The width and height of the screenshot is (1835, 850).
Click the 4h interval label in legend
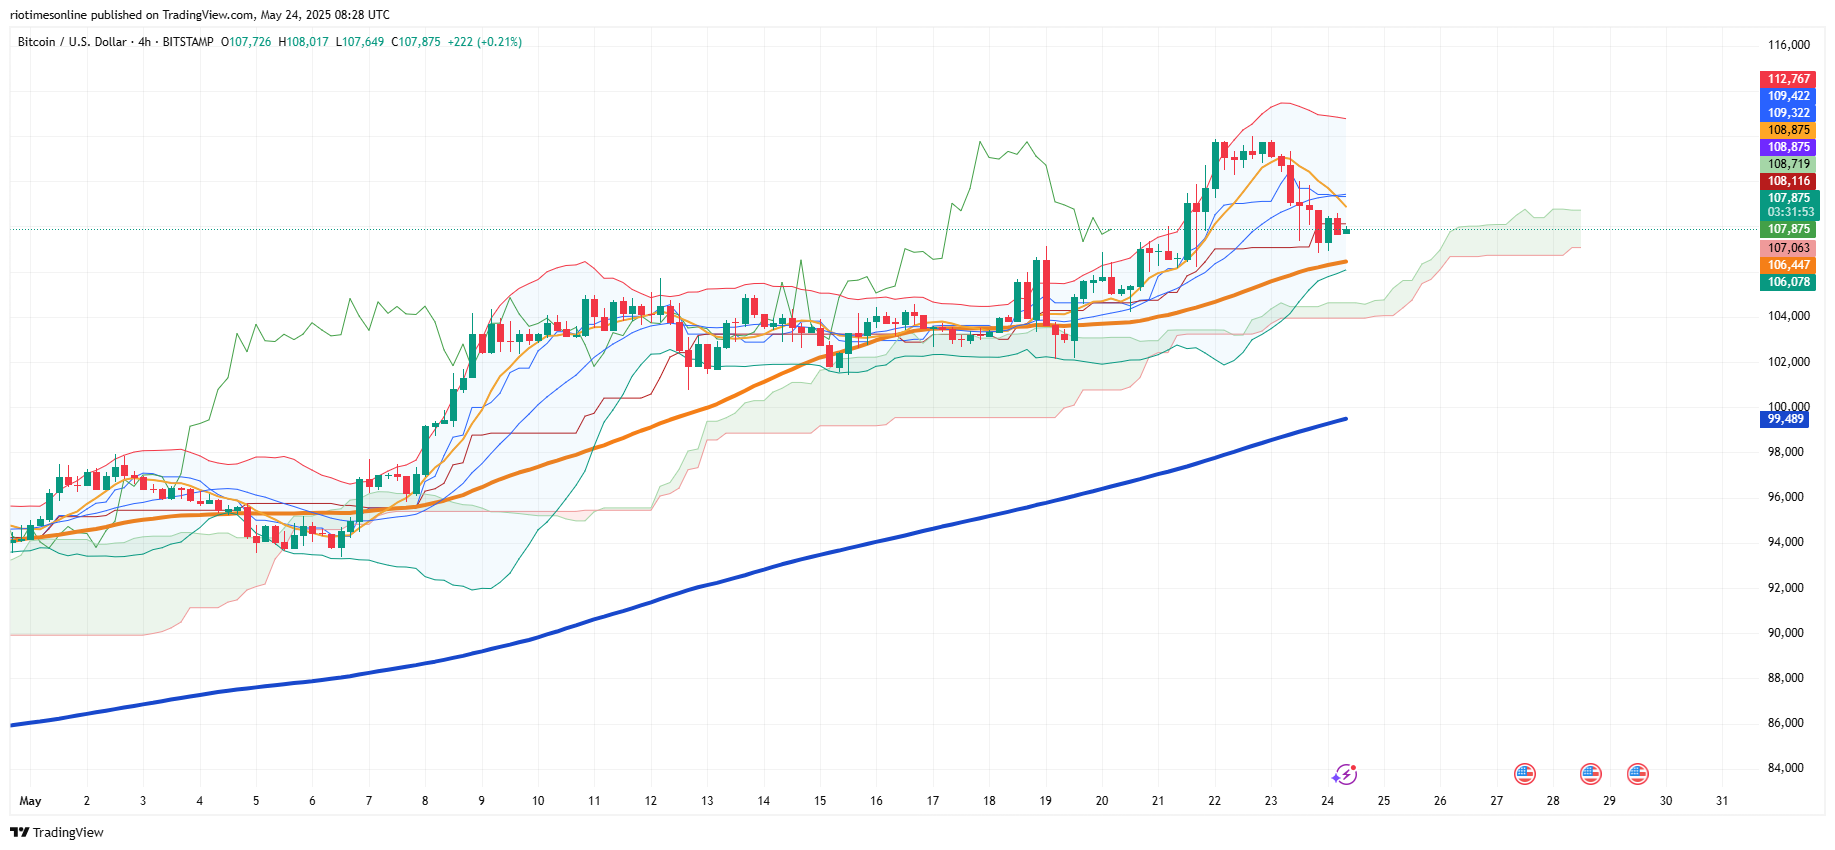pyautogui.click(x=145, y=42)
